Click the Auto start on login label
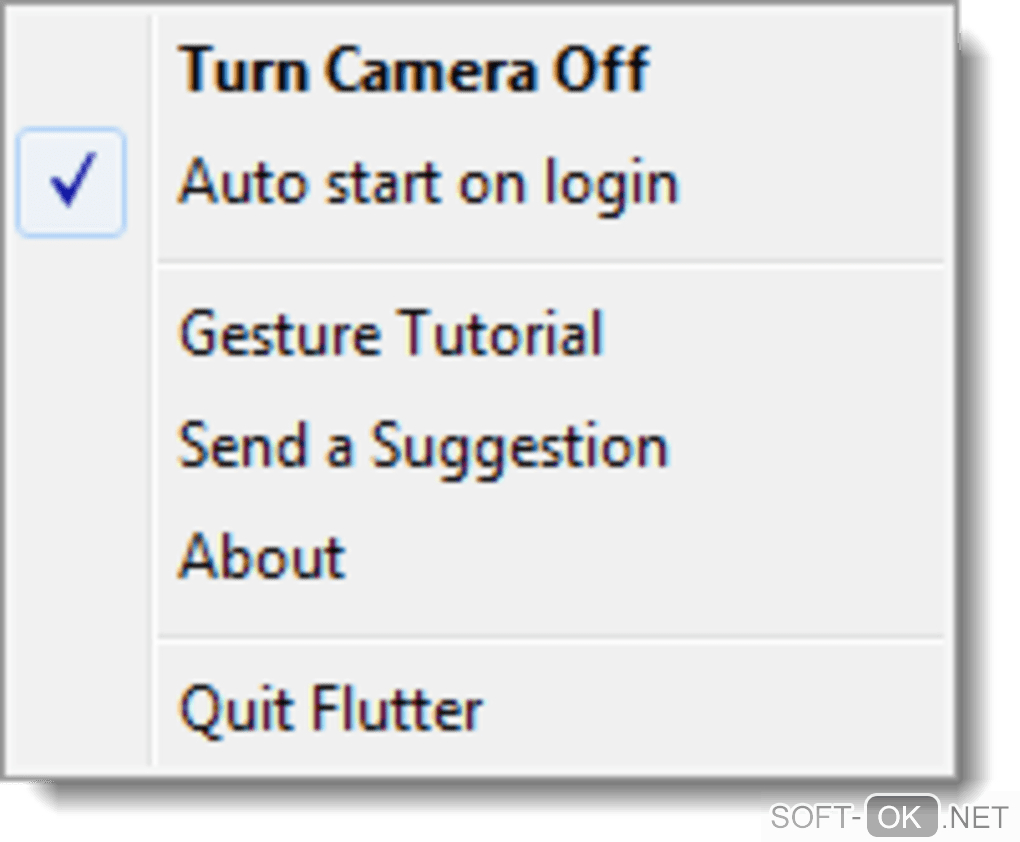The height and width of the screenshot is (842, 1020). click(x=428, y=183)
